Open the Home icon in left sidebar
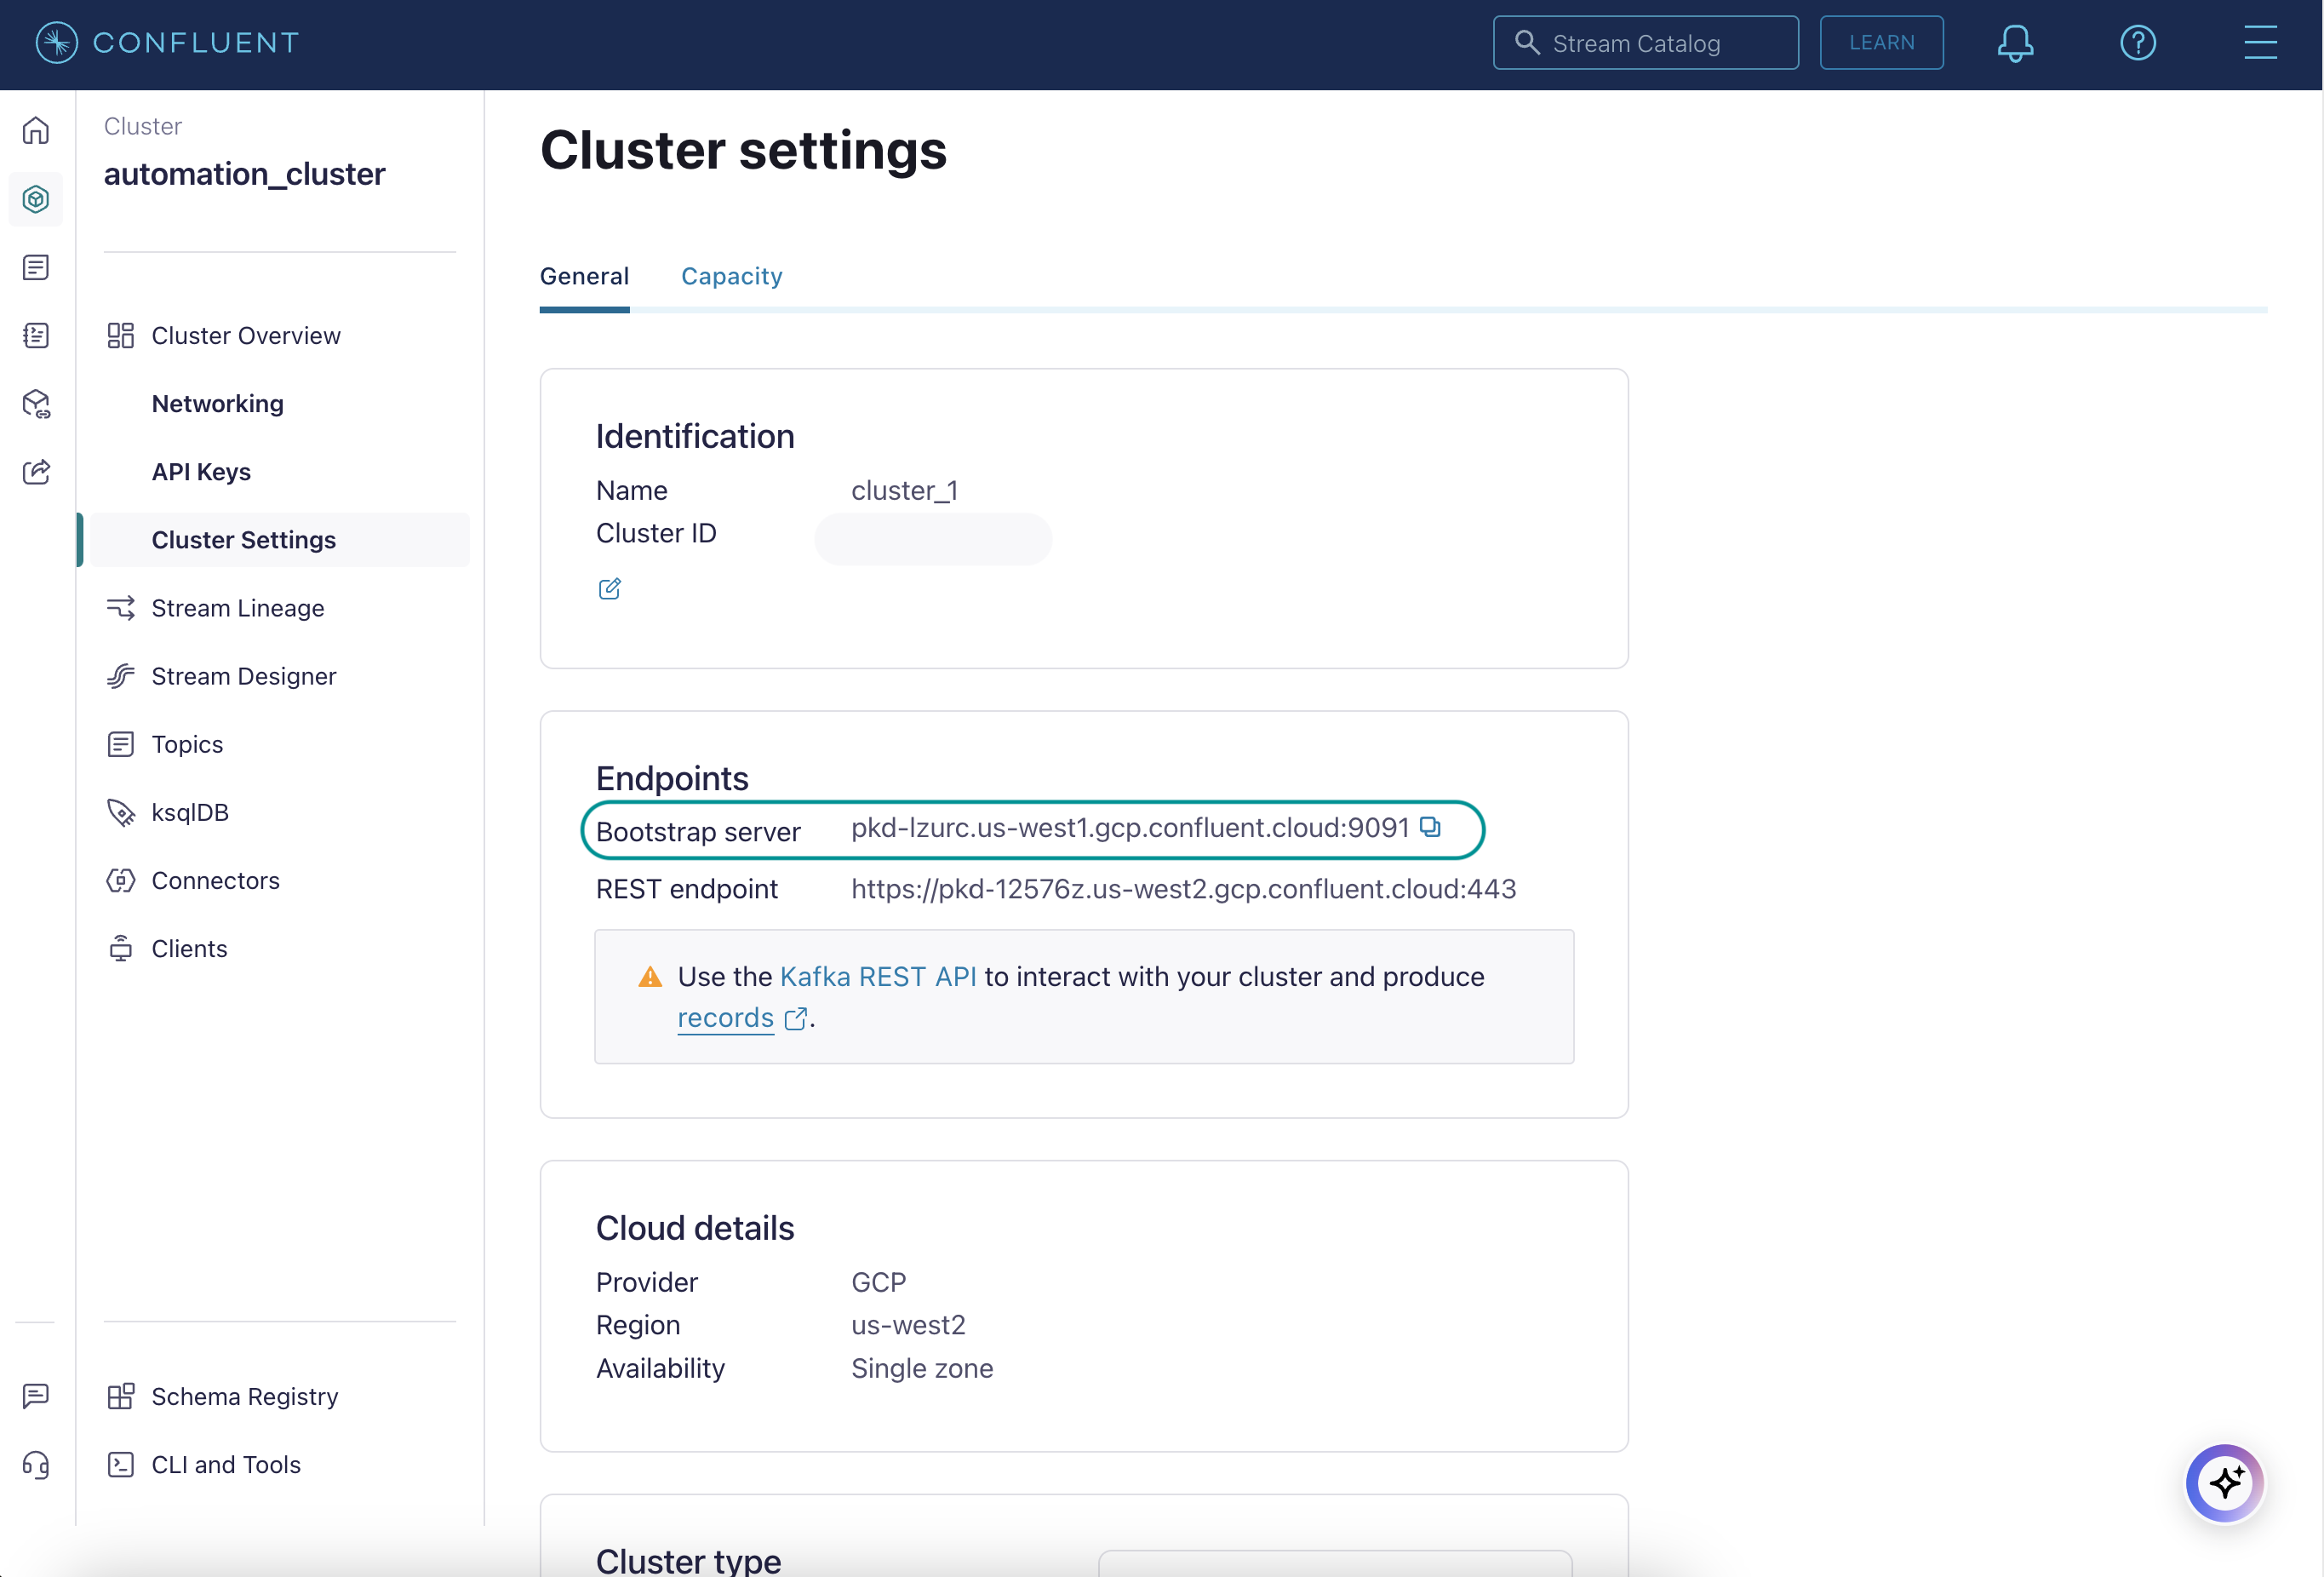This screenshot has width=2324, height=1577. [x=36, y=130]
